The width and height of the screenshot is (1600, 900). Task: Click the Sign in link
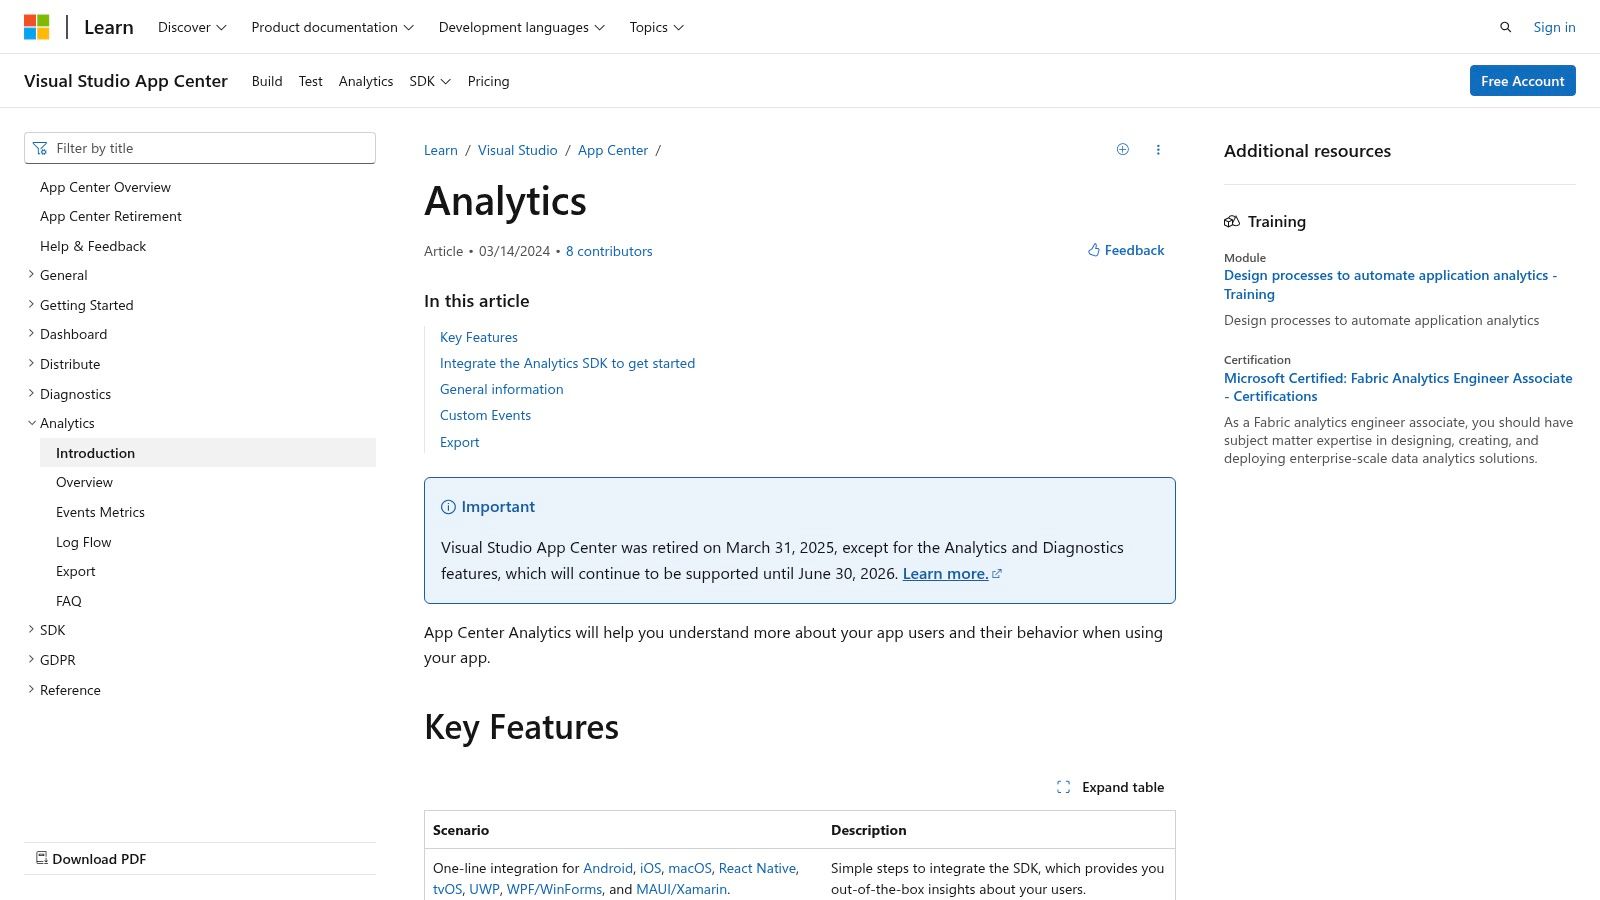1554,27
